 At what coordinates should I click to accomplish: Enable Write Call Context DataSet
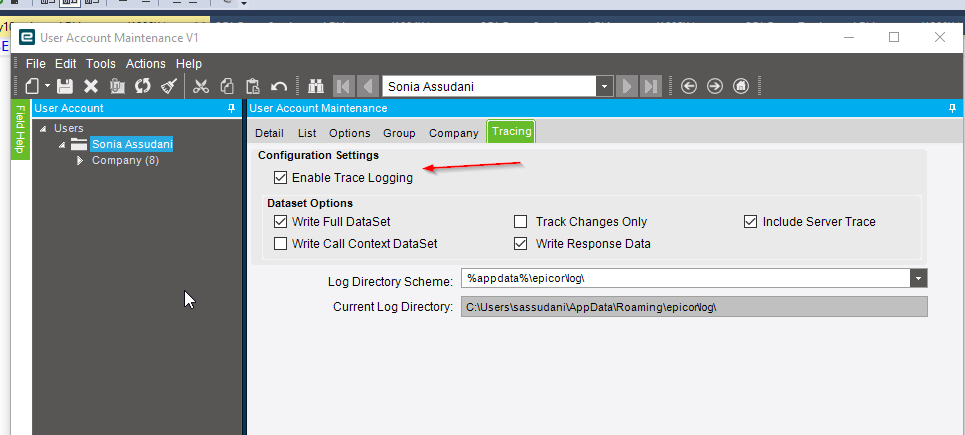click(x=281, y=244)
